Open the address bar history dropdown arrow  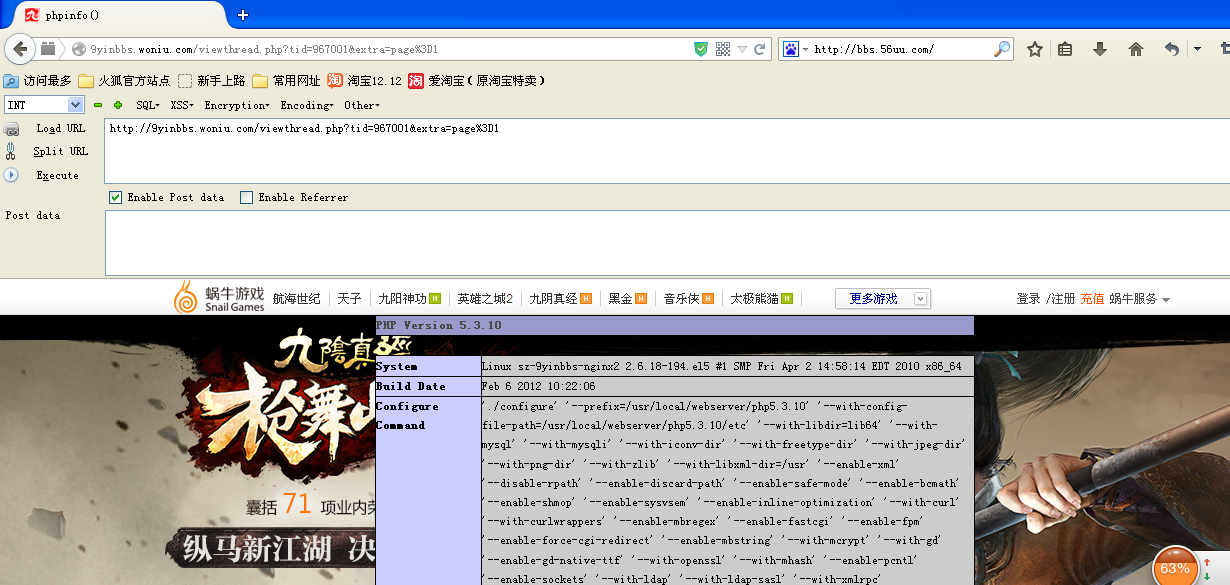743,49
